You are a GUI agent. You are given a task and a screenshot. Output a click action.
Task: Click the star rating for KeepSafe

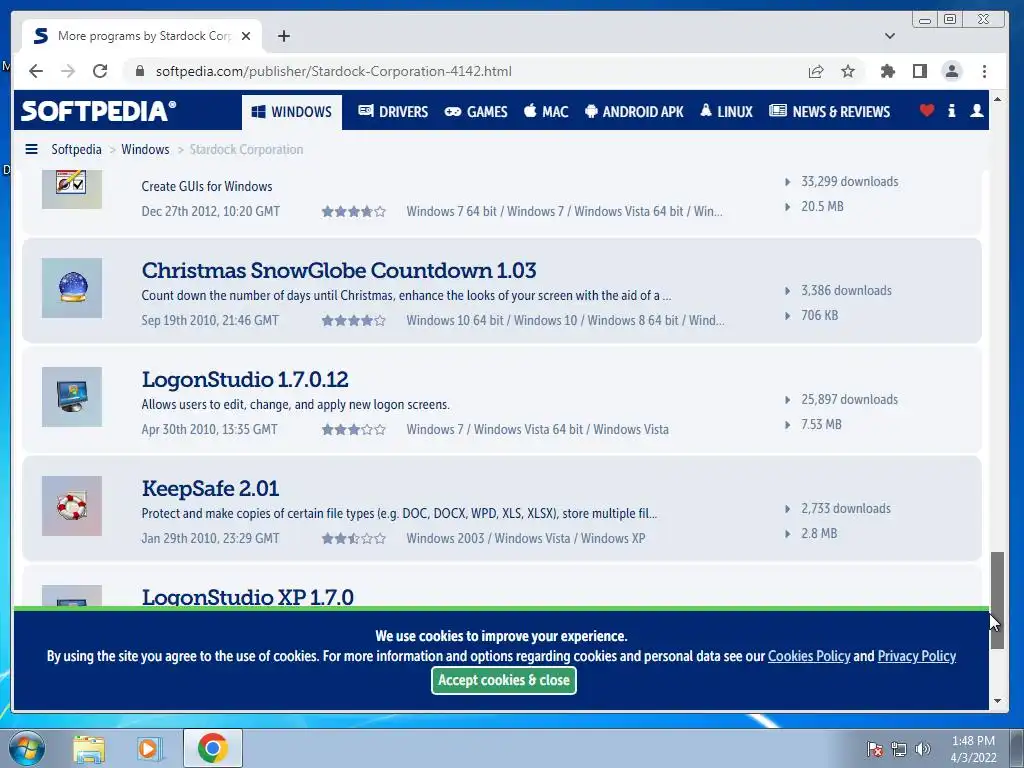click(x=353, y=539)
